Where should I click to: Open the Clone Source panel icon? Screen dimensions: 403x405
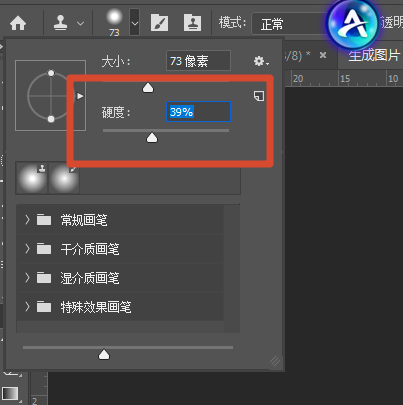192,23
